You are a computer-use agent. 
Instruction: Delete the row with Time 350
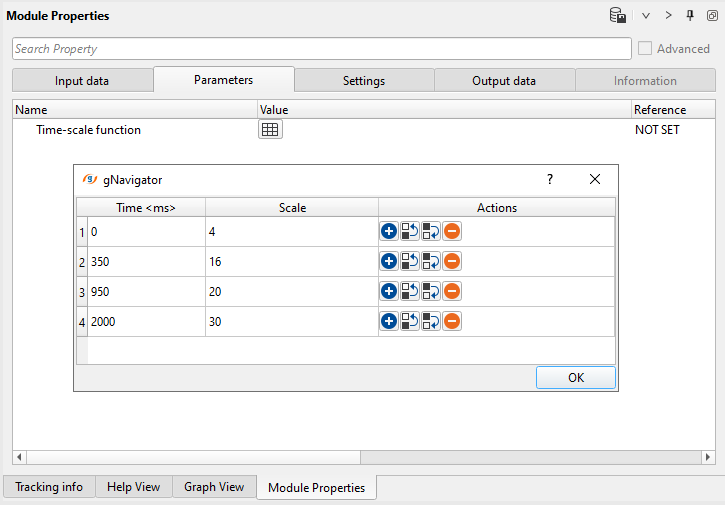tap(452, 262)
